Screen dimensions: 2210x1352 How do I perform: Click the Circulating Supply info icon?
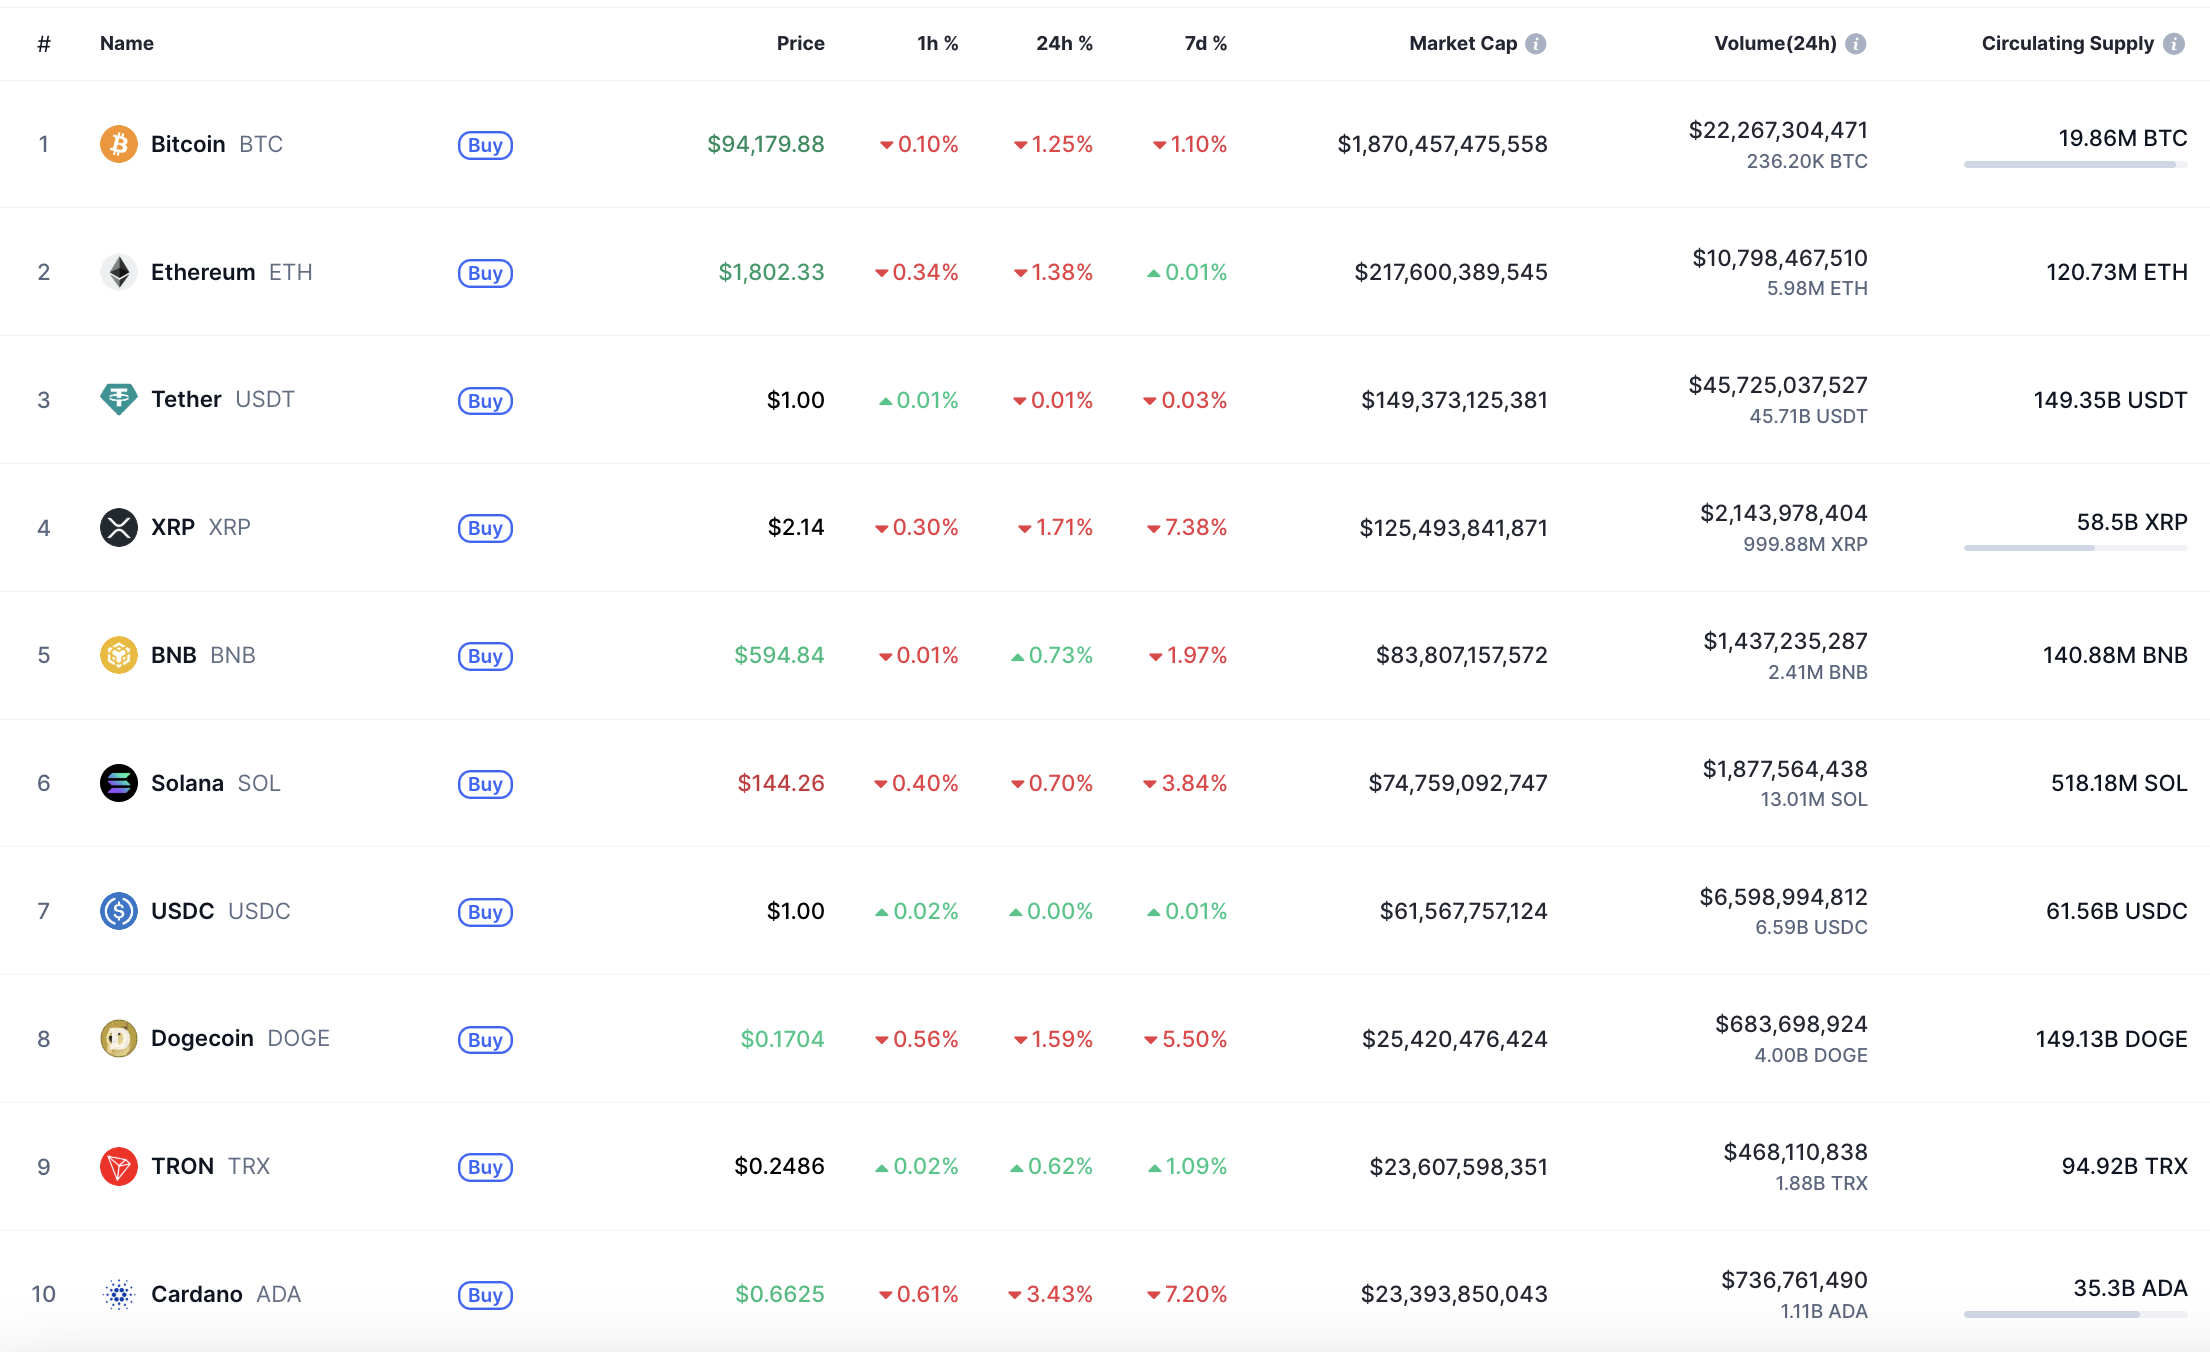(x=2174, y=43)
